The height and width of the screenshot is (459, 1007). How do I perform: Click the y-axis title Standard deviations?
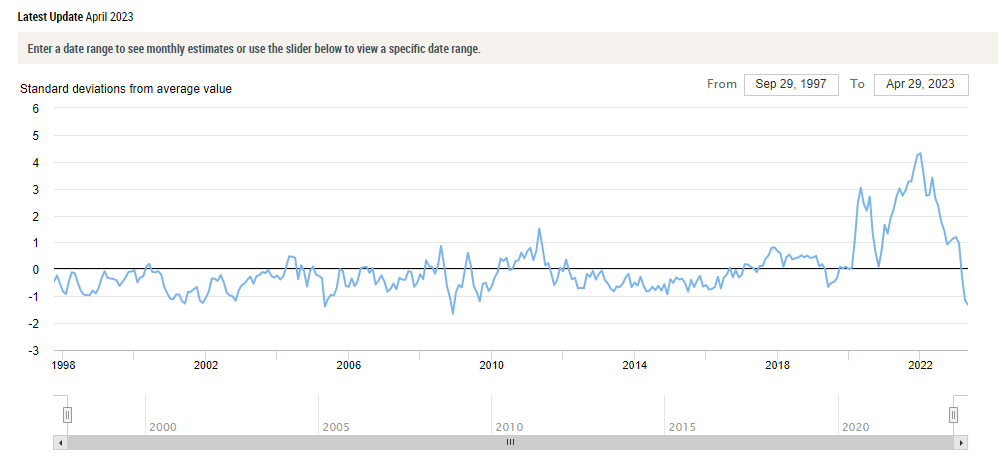(x=126, y=89)
